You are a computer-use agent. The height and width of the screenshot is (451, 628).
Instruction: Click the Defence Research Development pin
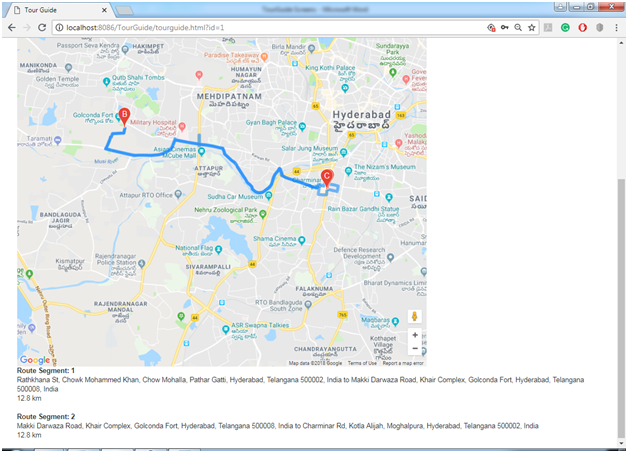click(x=390, y=258)
